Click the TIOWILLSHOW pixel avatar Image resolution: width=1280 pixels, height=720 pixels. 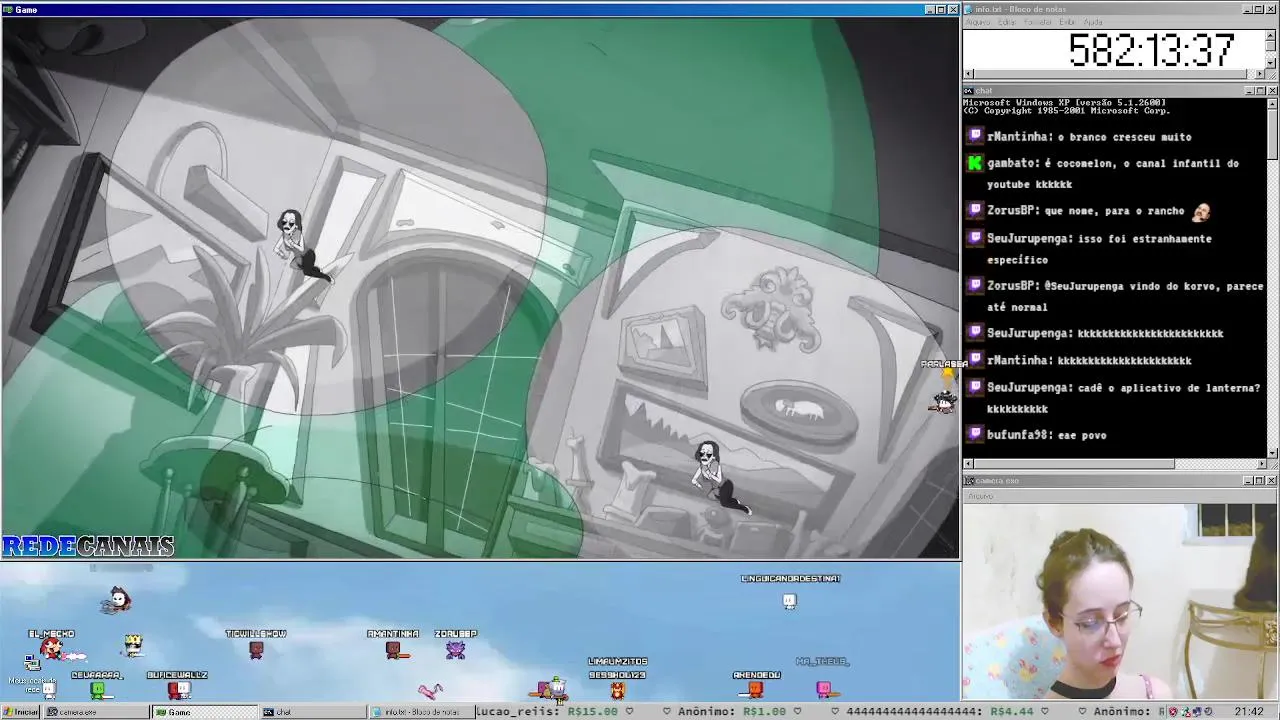256,650
